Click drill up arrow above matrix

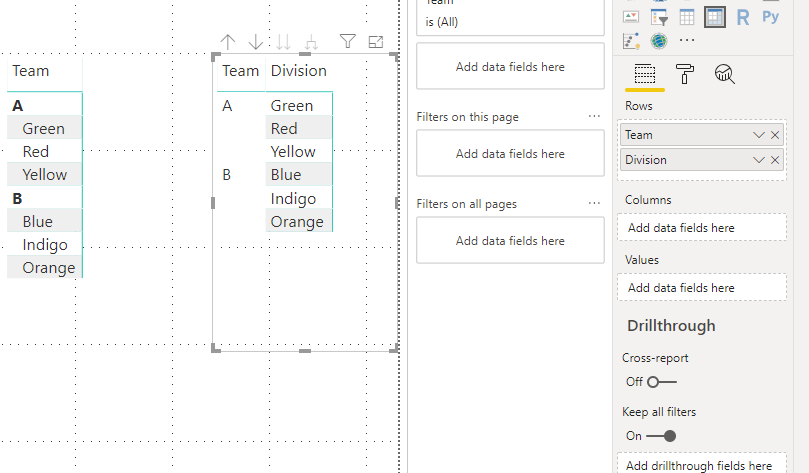(x=228, y=42)
